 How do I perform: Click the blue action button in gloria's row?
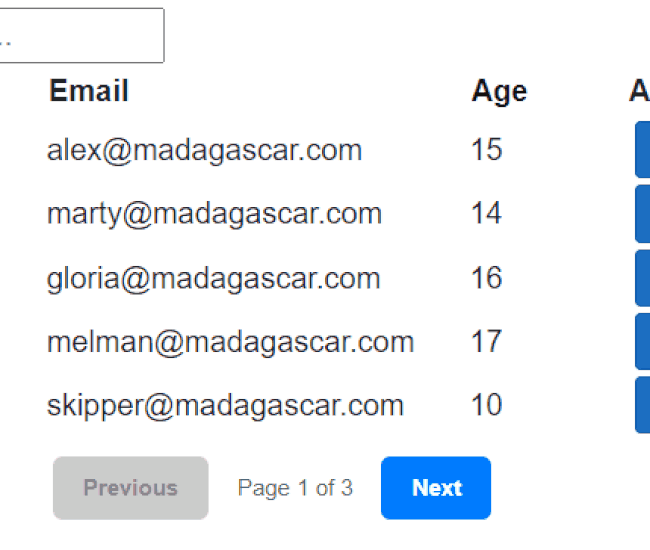(643, 278)
